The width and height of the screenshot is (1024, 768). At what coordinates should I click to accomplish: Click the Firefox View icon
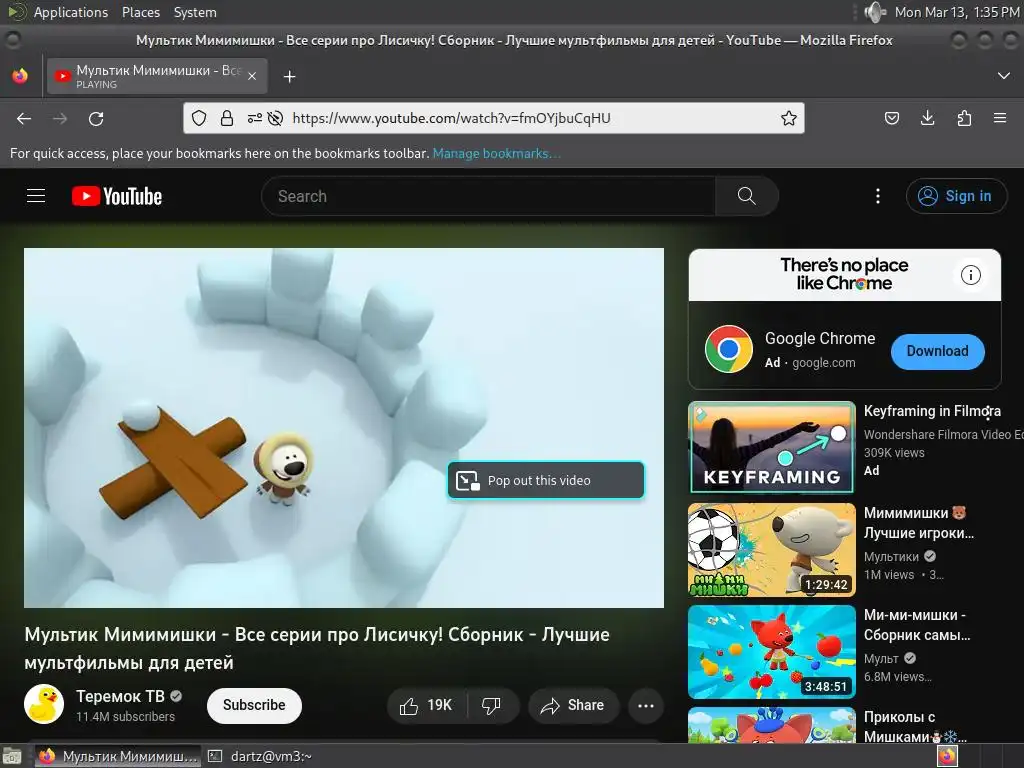[20, 76]
